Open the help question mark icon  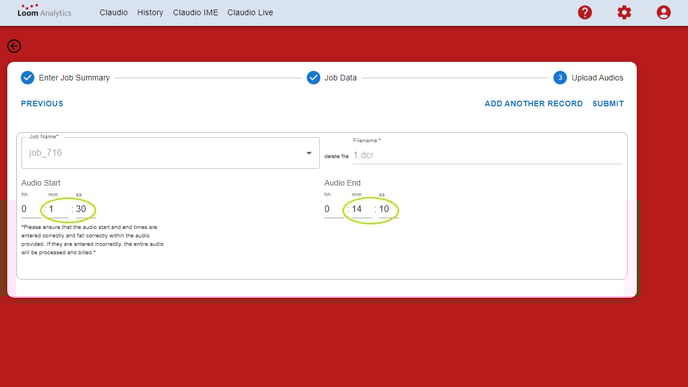pos(584,12)
